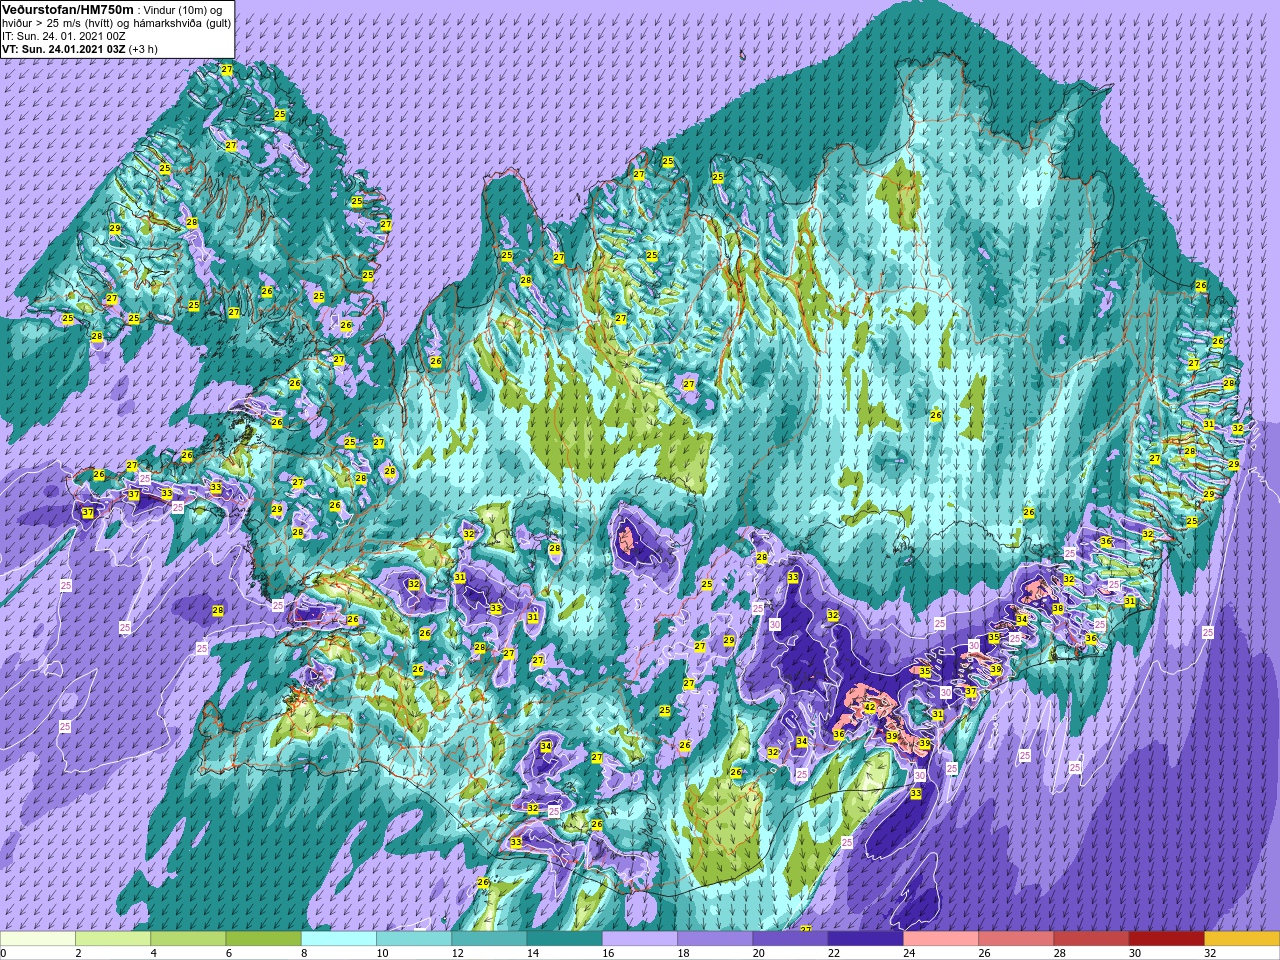
Task: Click the 12–14 m/s teal scale swatch
Action: click(489, 939)
